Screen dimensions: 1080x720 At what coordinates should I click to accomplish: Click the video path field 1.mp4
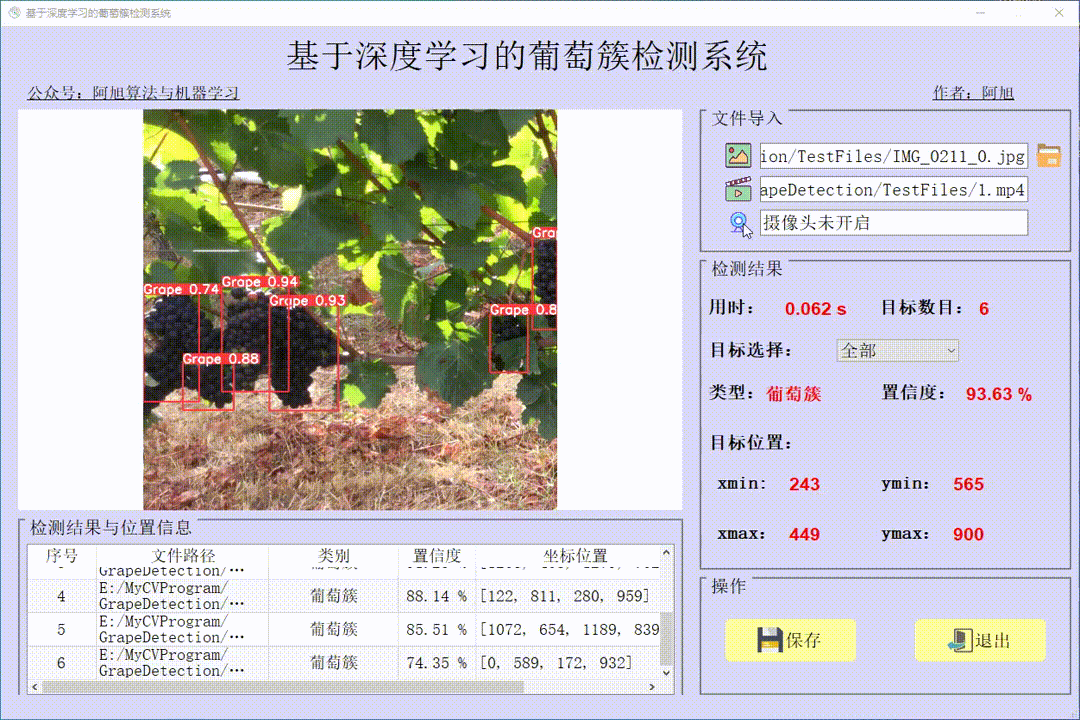click(893, 189)
